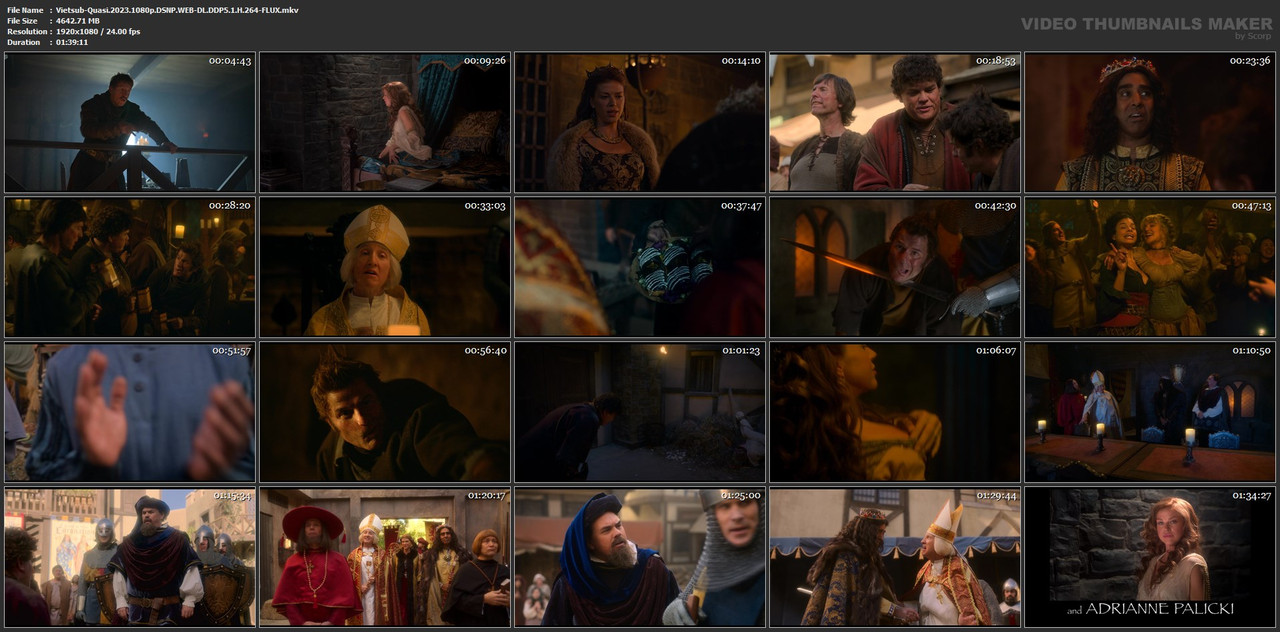Select the thumbnail timestamped 01:25:00
This screenshot has width=1280, height=632.
click(640, 557)
